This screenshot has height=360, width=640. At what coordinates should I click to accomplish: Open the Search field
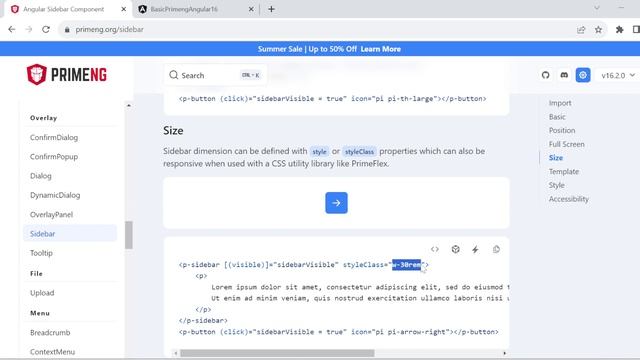215,75
